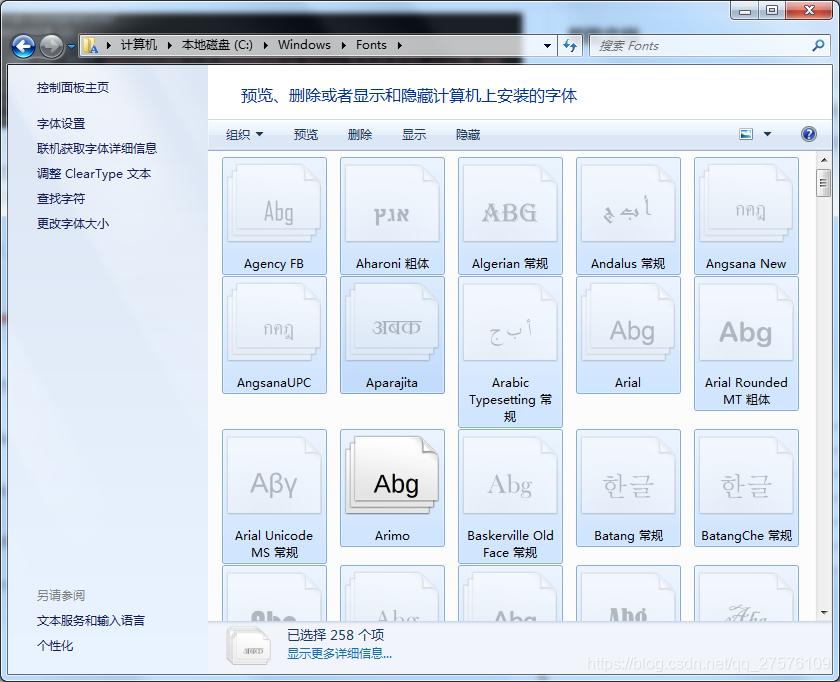Click the Windows breadcrumb segment
The image size is (840, 682).
click(304, 45)
